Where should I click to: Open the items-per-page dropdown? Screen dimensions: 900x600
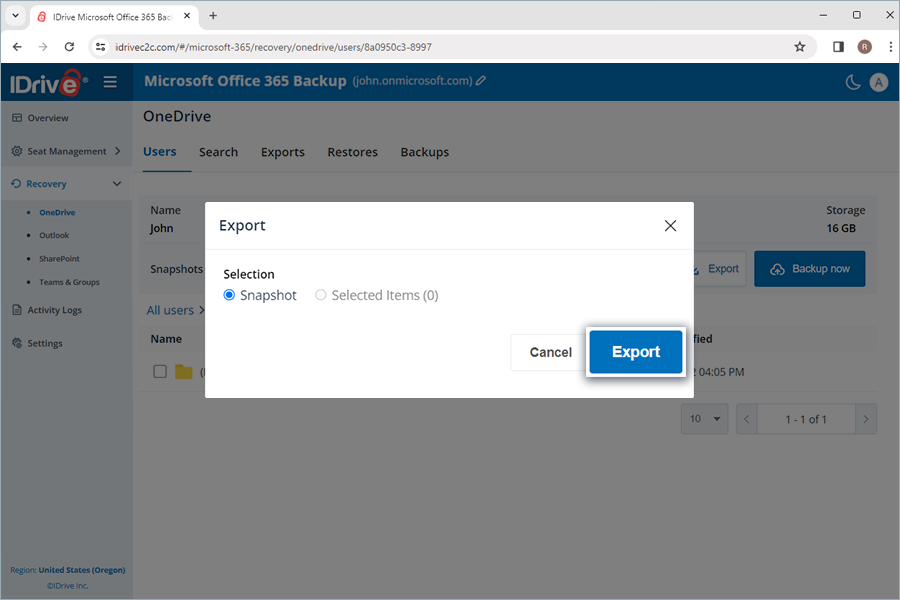pyautogui.click(x=704, y=418)
